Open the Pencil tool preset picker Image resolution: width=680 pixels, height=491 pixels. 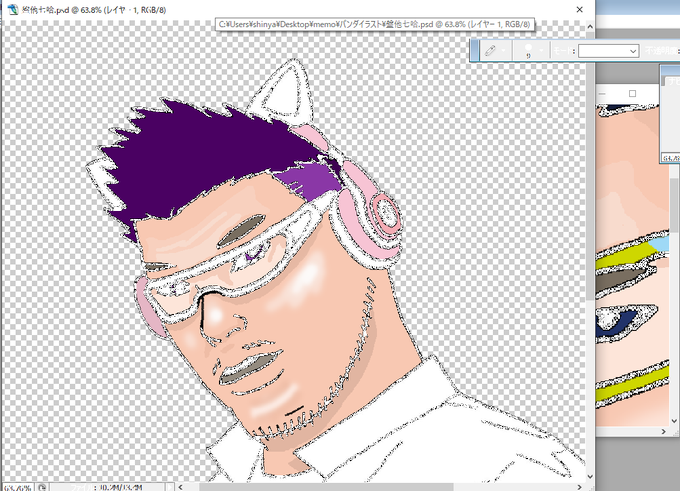coord(490,51)
